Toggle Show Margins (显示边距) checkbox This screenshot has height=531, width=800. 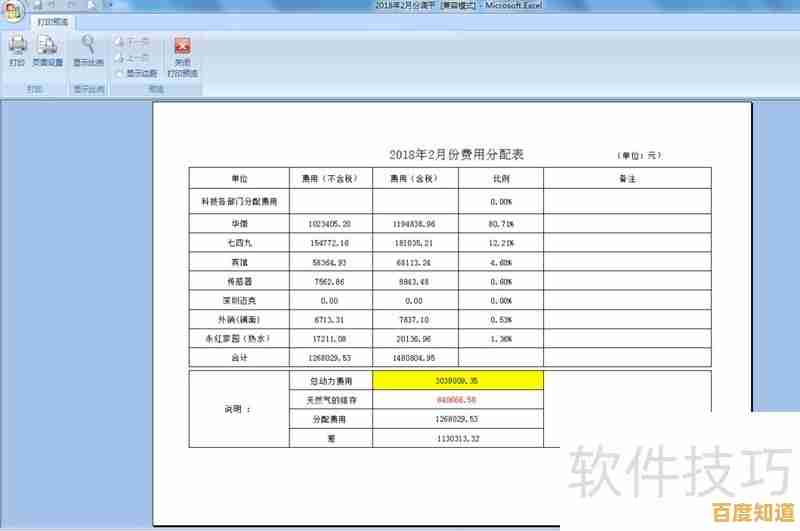pos(120,73)
